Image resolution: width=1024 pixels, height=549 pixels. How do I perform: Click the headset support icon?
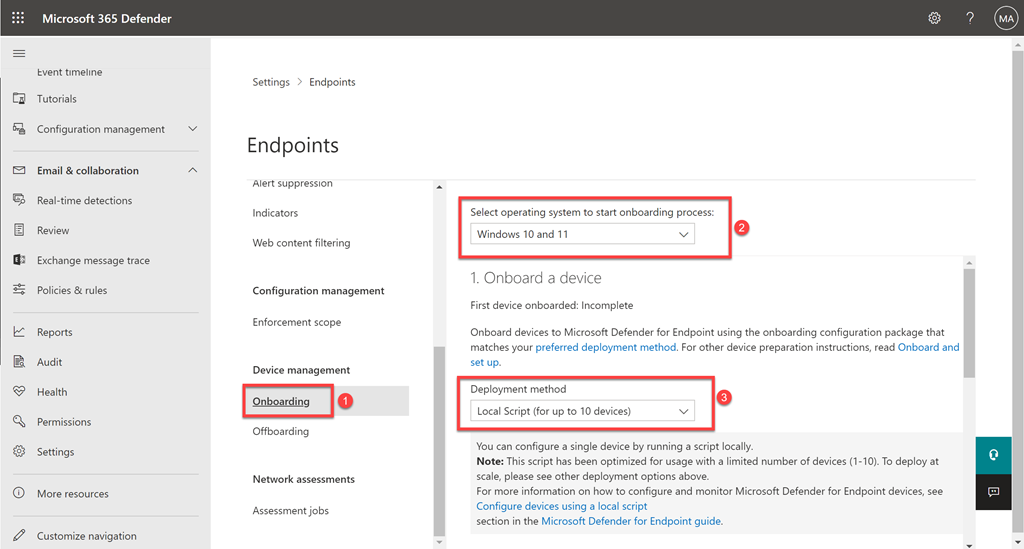click(x=993, y=454)
